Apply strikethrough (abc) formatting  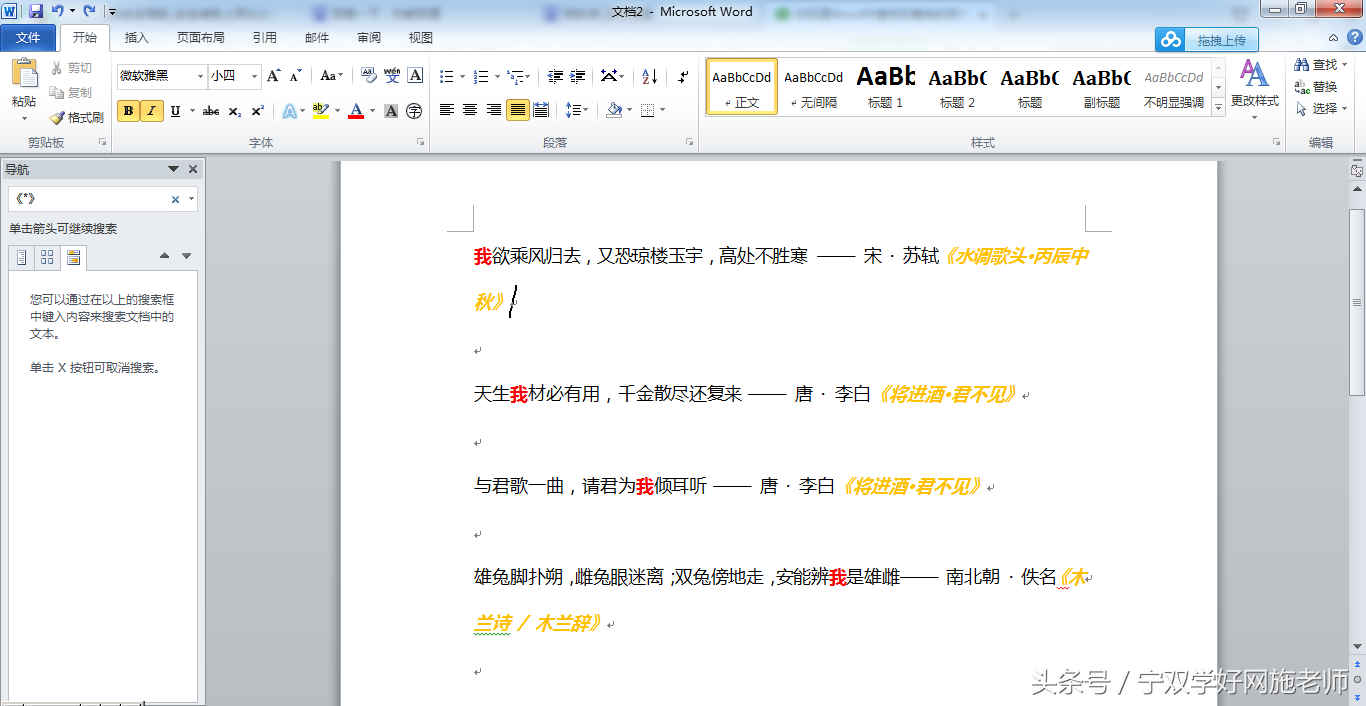coord(211,111)
